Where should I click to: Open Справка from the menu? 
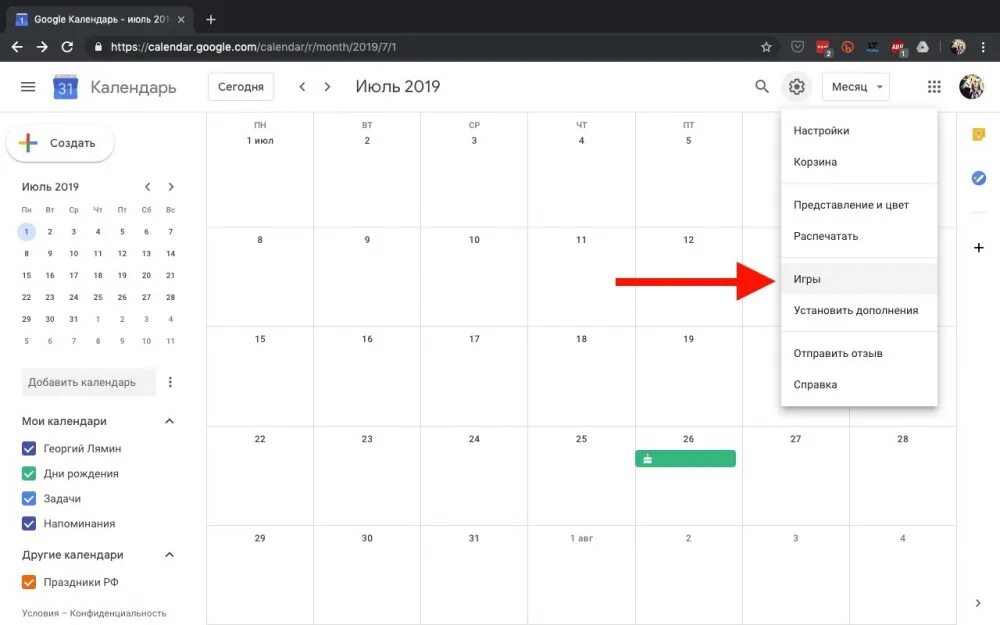[859, 385]
